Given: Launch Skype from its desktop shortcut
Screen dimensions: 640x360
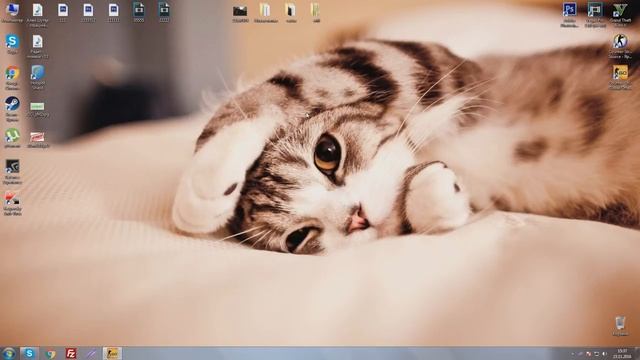Looking at the screenshot, I should click(12, 44).
